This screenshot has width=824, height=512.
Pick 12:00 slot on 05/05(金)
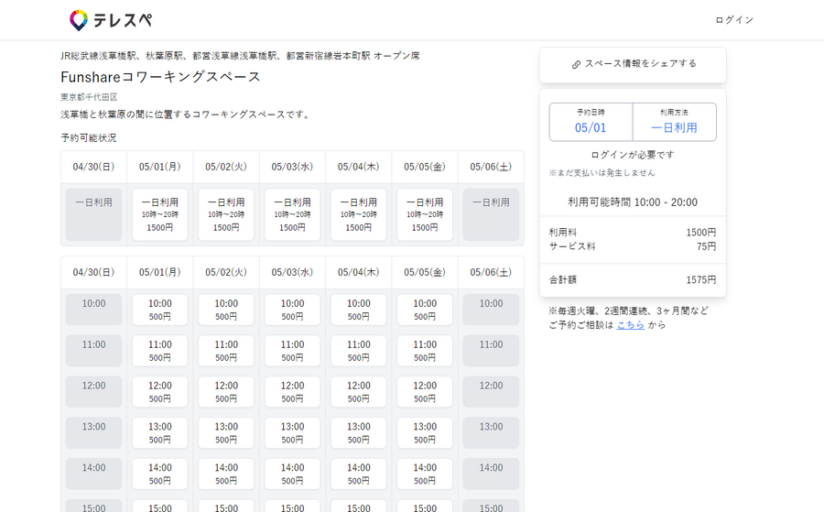(x=425, y=392)
